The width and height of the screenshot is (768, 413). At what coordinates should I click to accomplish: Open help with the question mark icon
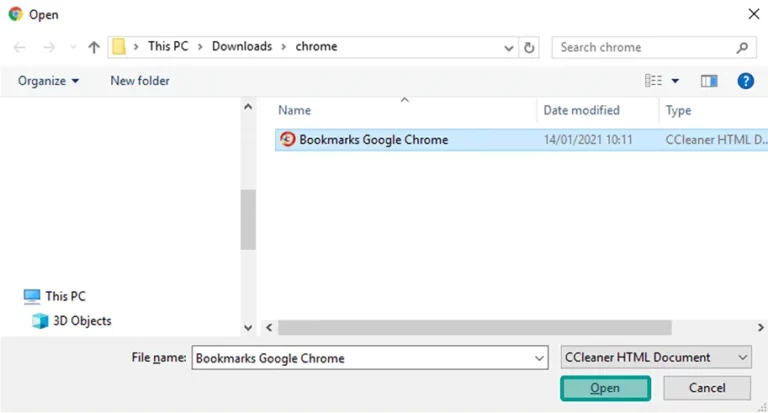coord(745,81)
